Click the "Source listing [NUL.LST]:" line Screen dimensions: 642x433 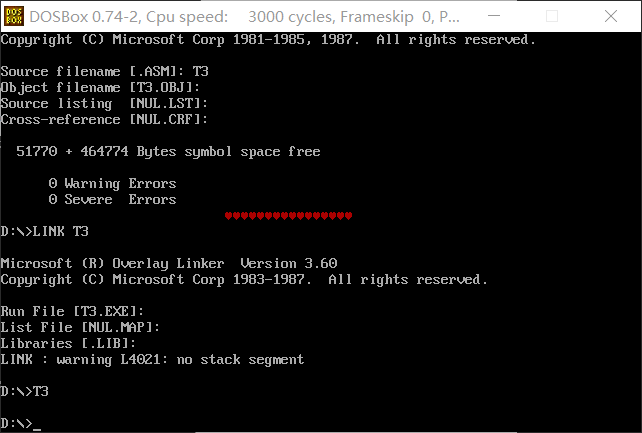point(104,104)
